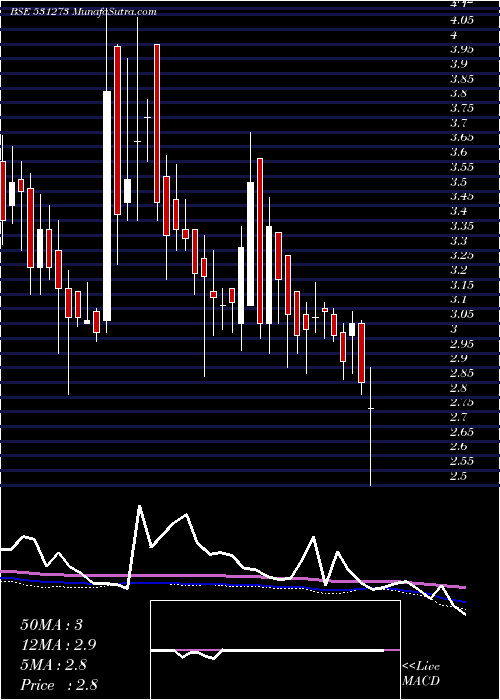Click the tallest white candlestick body

(x=107, y=206)
